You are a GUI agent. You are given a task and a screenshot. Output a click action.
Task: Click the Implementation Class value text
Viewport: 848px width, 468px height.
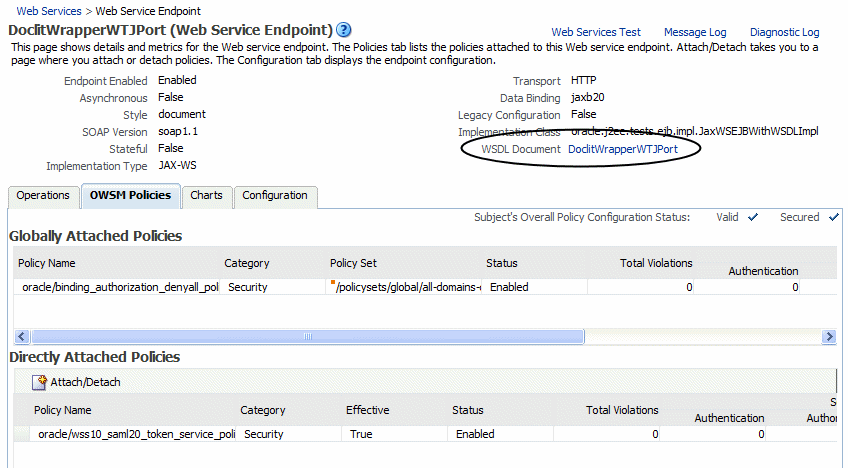click(694, 131)
